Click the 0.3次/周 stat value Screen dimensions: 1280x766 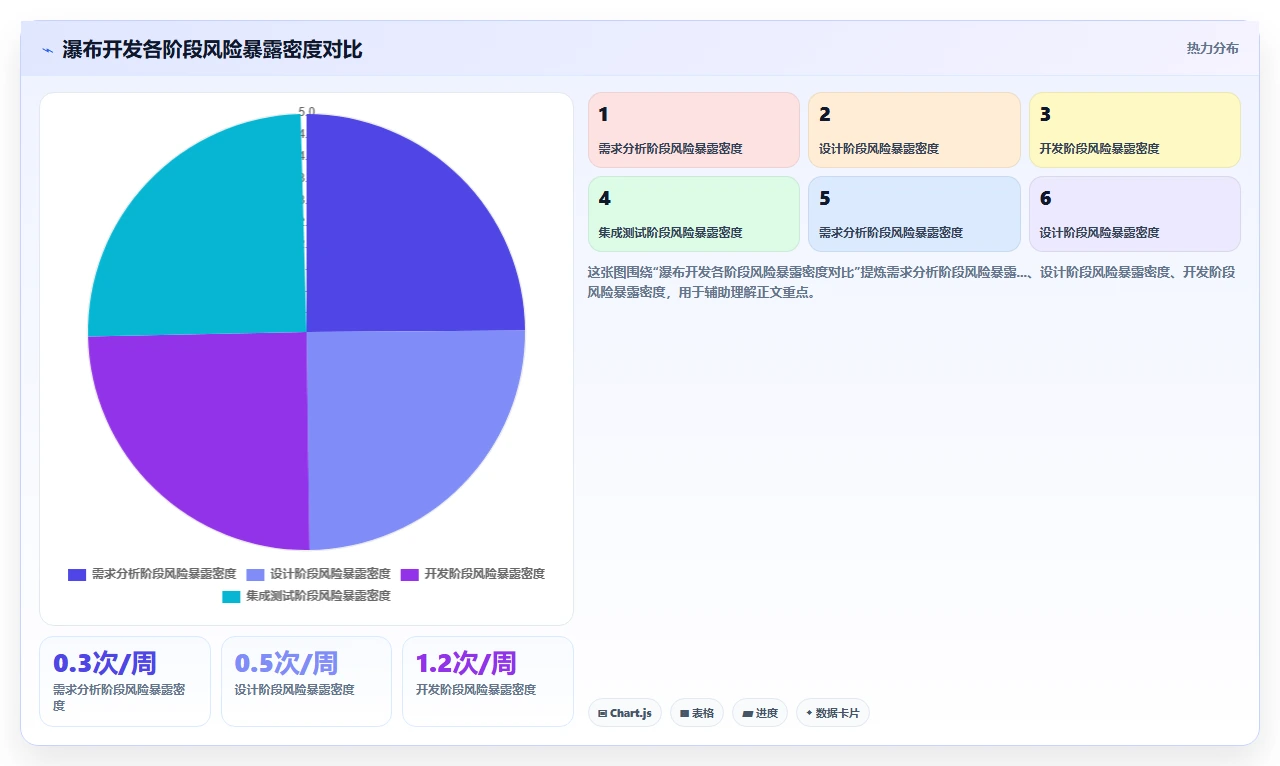[x=105, y=663]
